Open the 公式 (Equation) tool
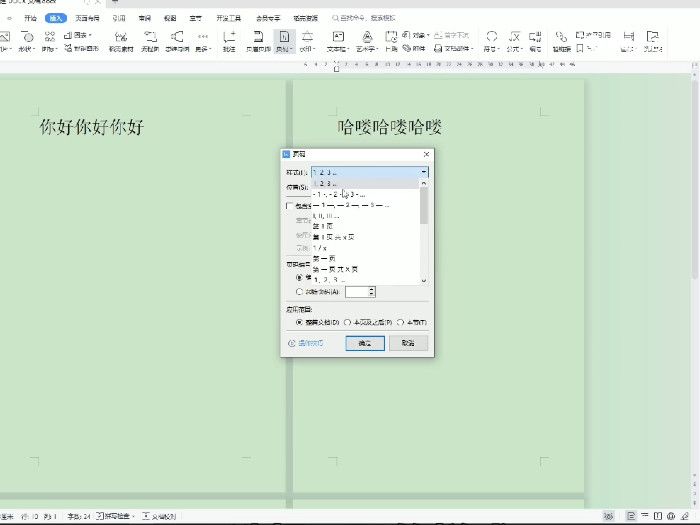Screen dimensions: 700x525 [x=515, y=41]
